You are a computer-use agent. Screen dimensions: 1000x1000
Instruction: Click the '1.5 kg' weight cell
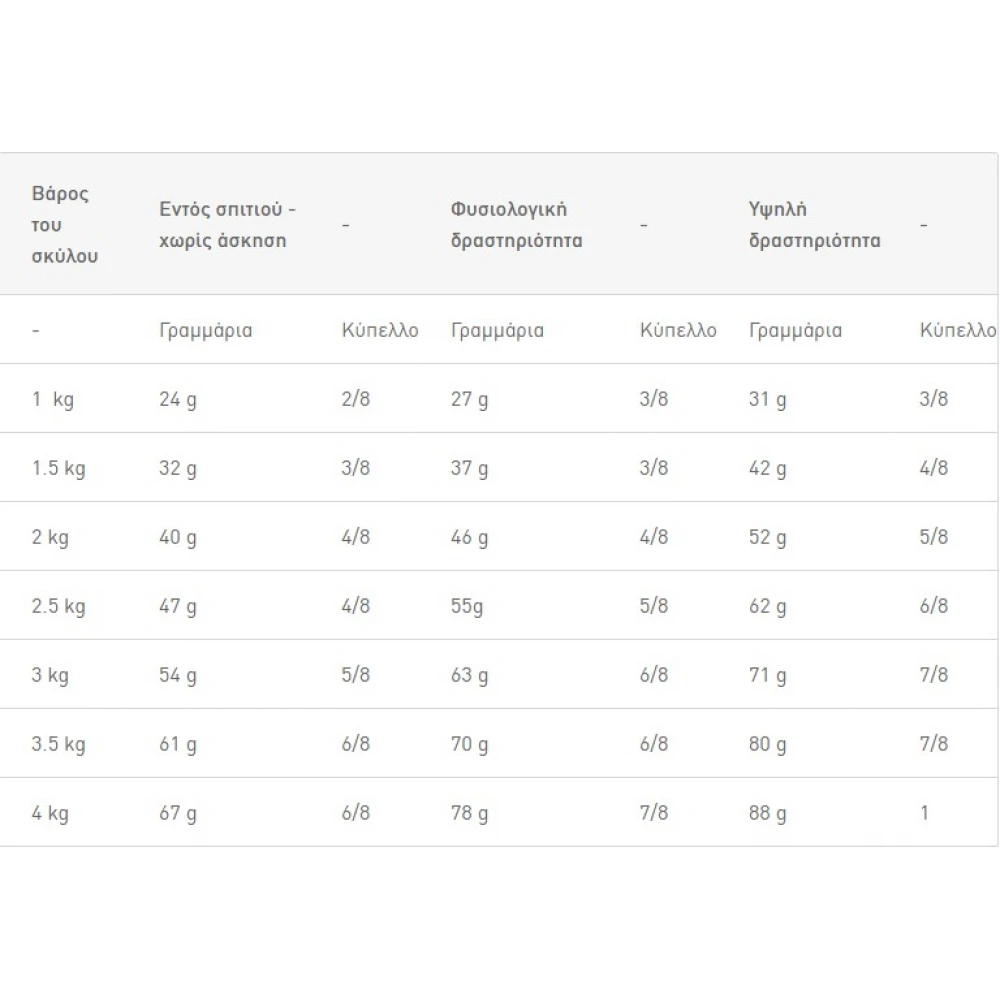click(59, 468)
